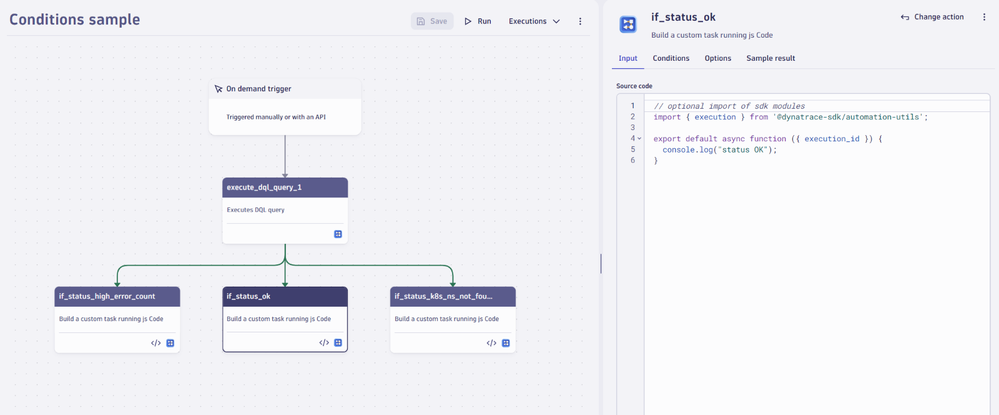This screenshot has height=415, width=999.
Task: Click the Save button
Action: (432, 21)
